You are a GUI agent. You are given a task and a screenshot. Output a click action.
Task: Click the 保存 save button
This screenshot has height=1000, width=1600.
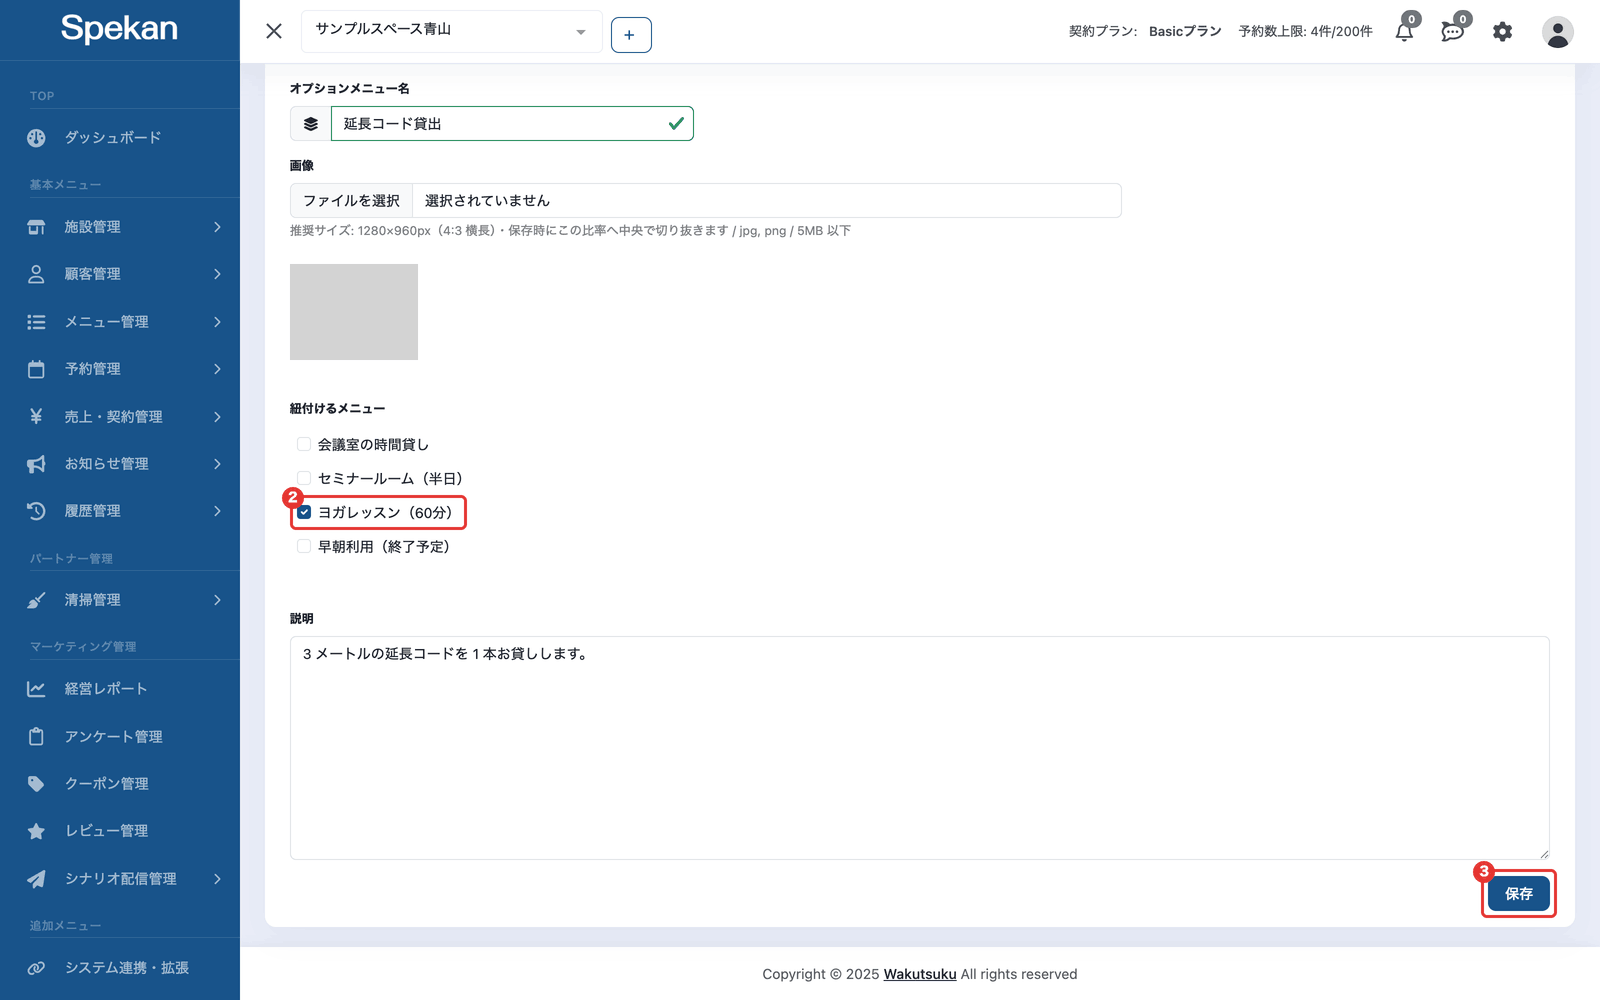(1518, 894)
